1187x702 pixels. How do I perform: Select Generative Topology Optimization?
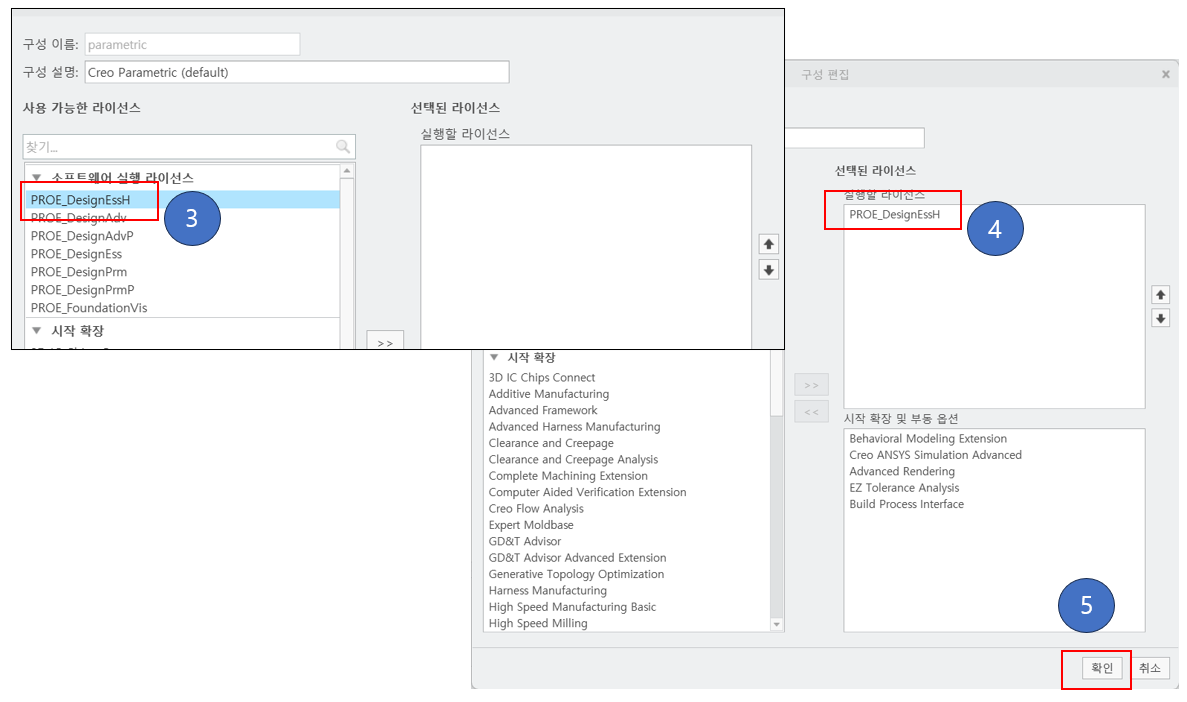(x=576, y=574)
